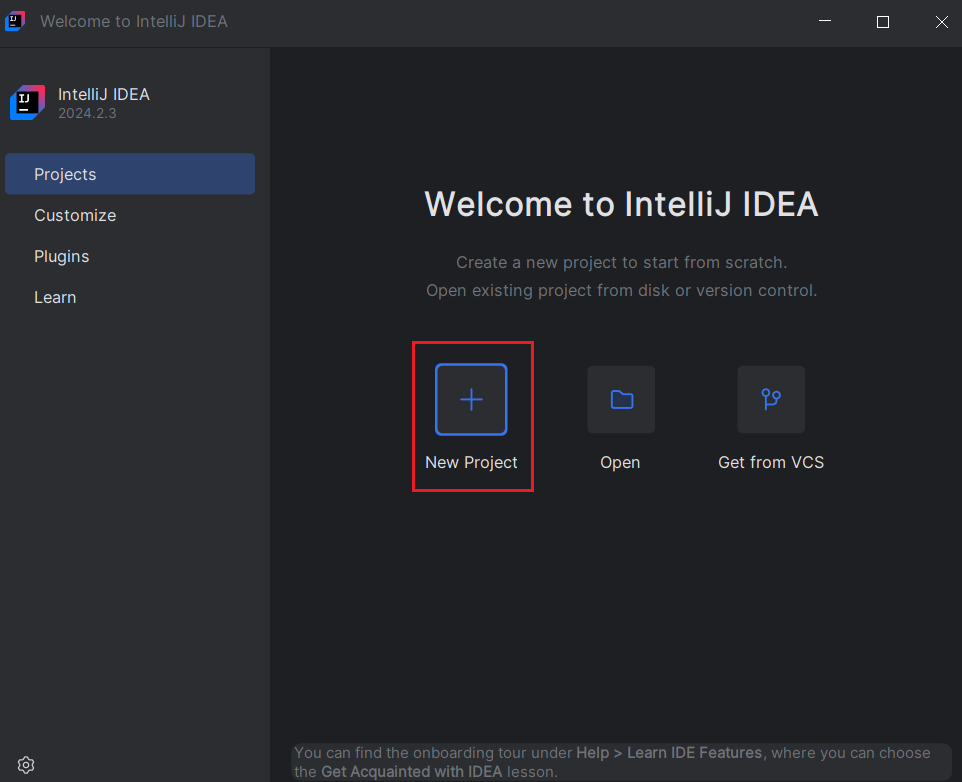Select the Projects tab
Viewport: 962px width, 782px height.
click(x=130, y=174)
